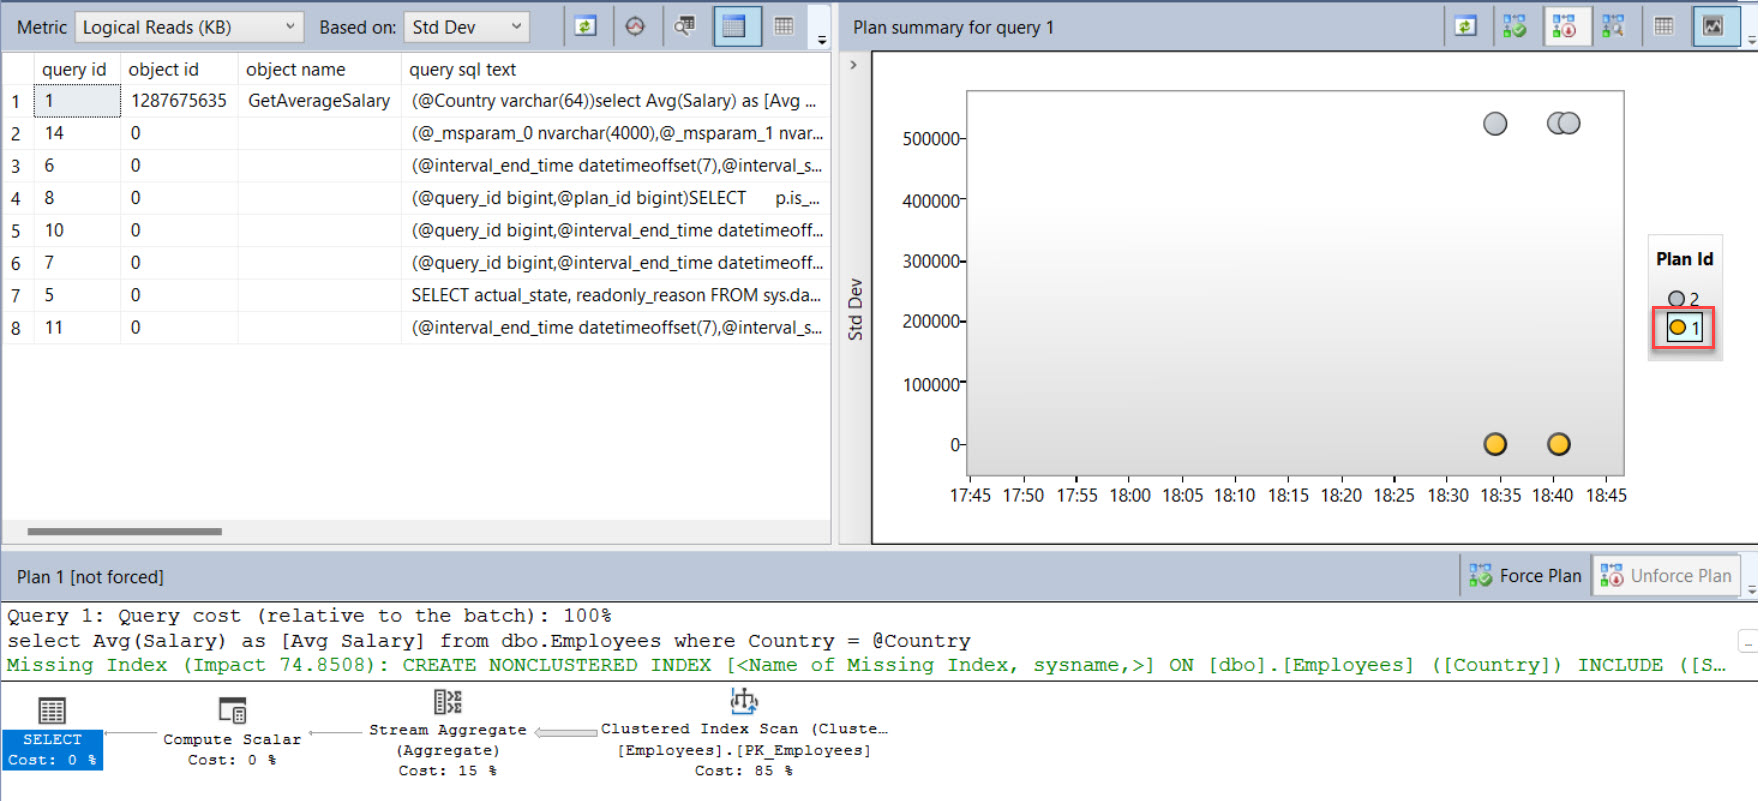The height and width of the screenshot is (801, 1761).
Task: Compare plans icon in plan summary toolbar
Action: 1614,27
